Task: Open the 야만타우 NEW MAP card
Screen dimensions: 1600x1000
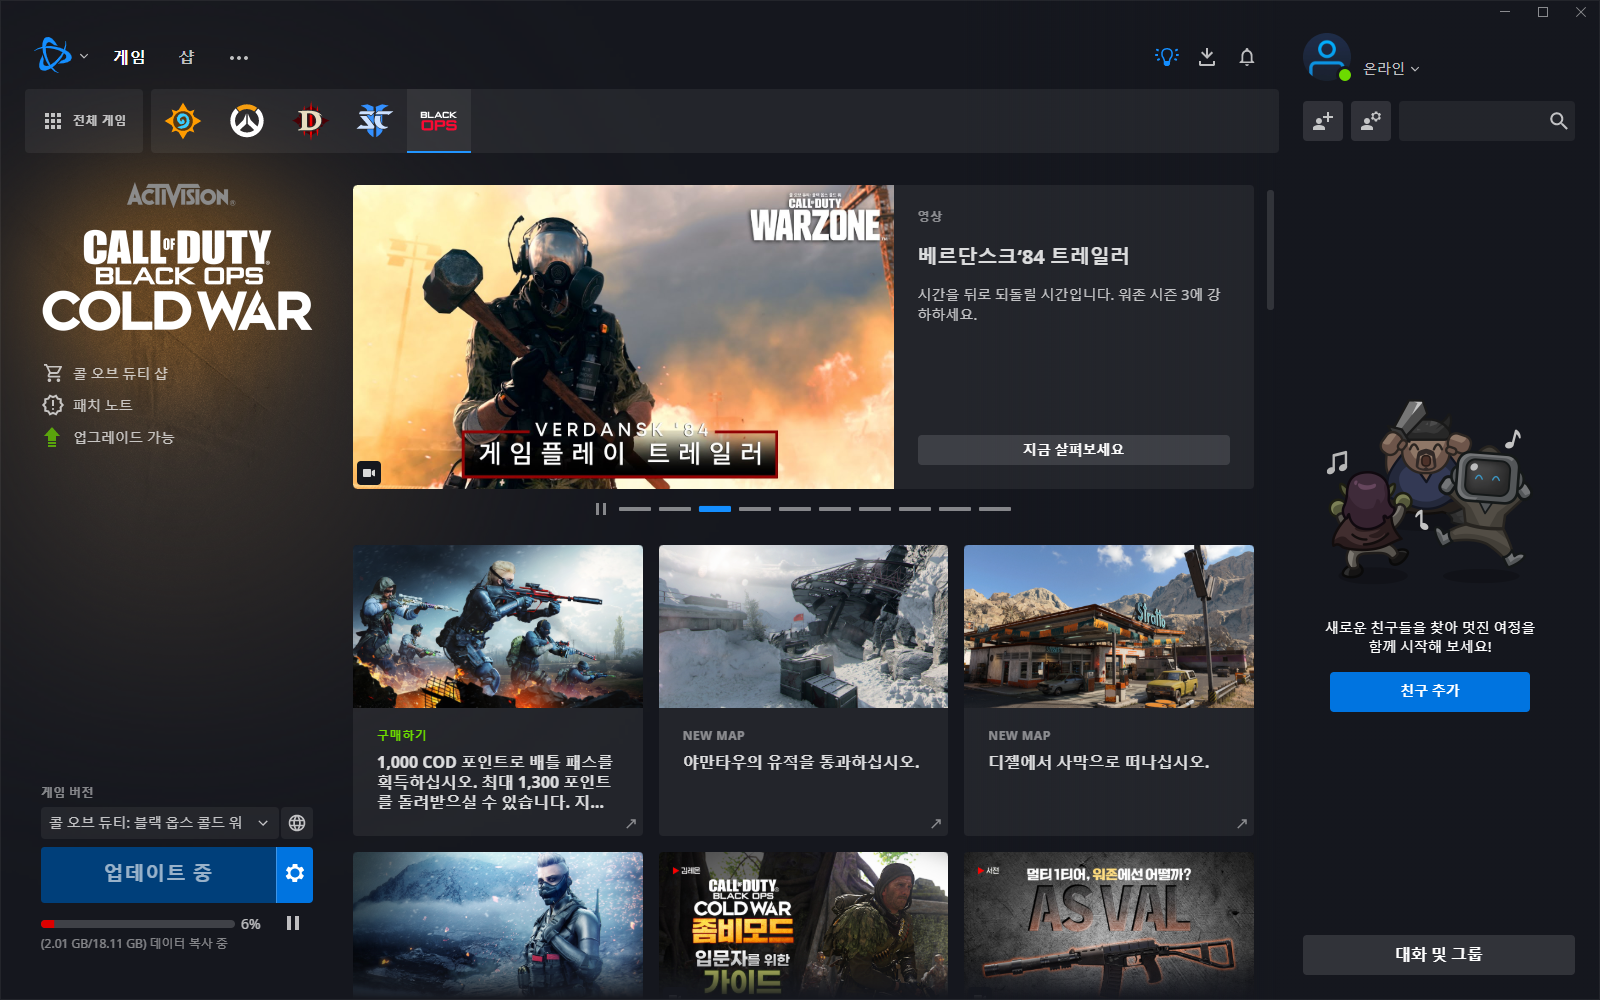Action: (x=803, y=690)
